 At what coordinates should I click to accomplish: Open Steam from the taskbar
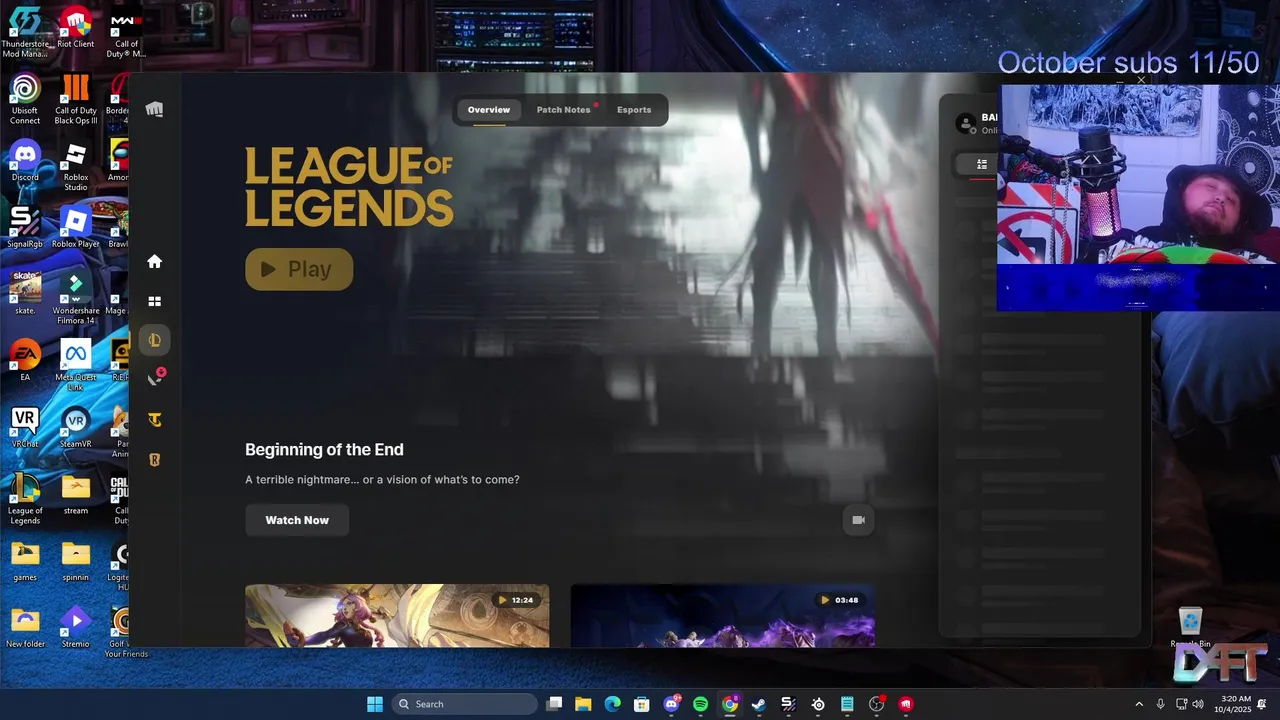[759, 704]
